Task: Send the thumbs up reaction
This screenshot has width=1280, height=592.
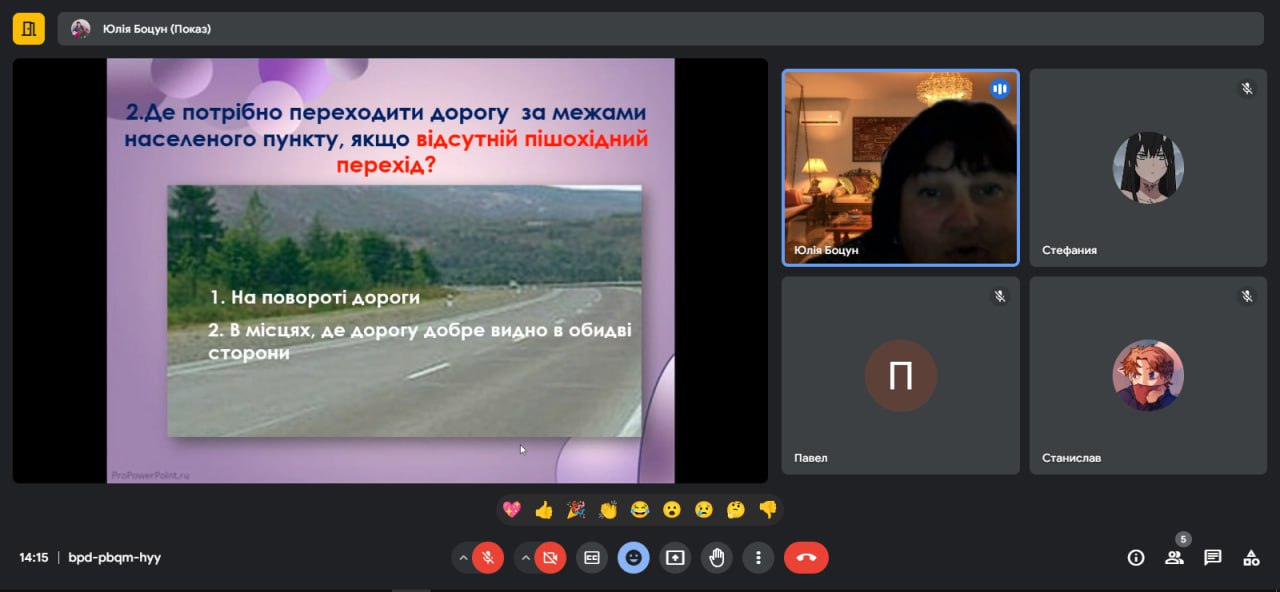Action: pyautogui.click(x=544, y=510)
